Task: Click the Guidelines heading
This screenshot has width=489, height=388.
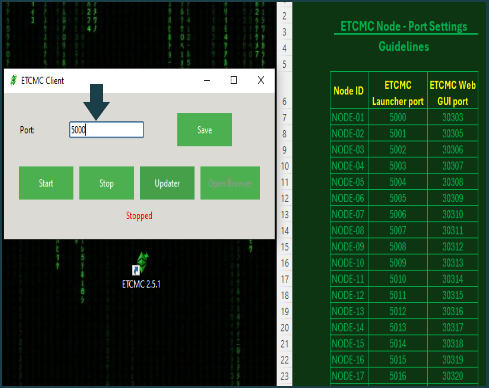Action: click(x=404, y=46)
